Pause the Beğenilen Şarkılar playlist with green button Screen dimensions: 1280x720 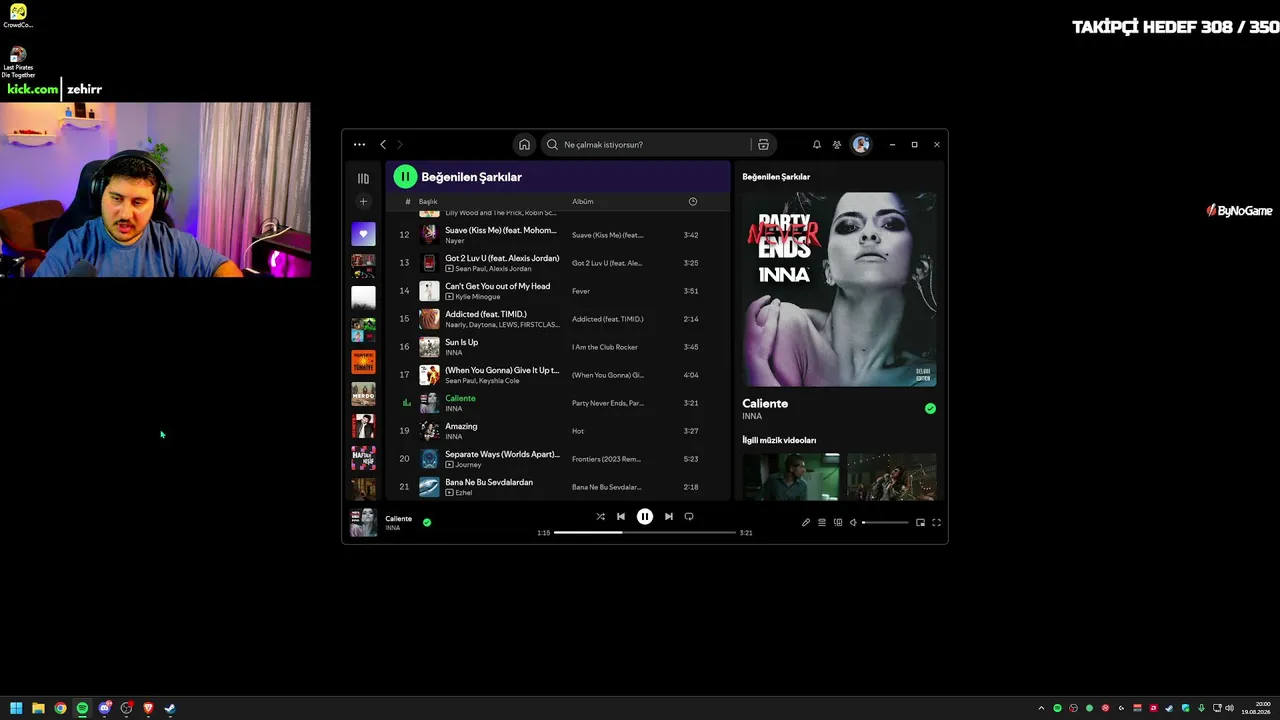coord(405,177)
